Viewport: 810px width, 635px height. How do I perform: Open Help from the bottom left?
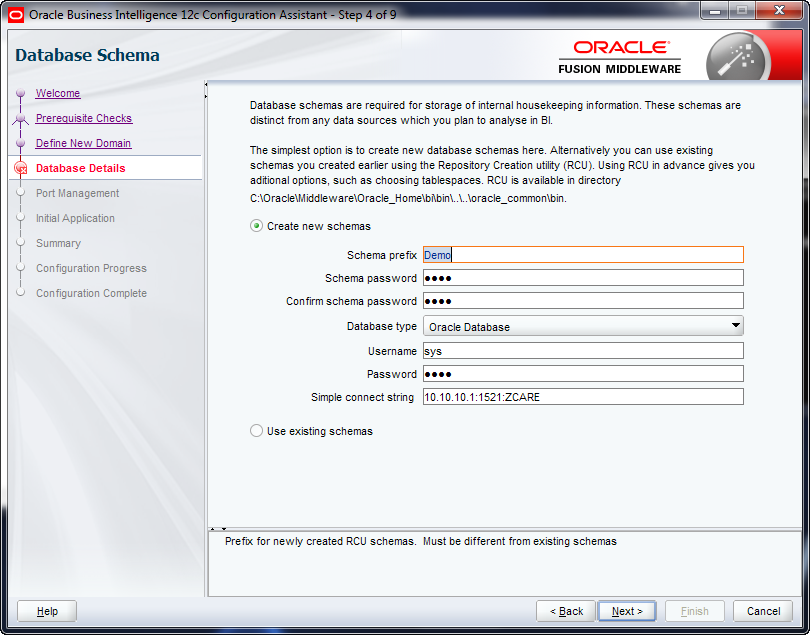click(46, 610)
